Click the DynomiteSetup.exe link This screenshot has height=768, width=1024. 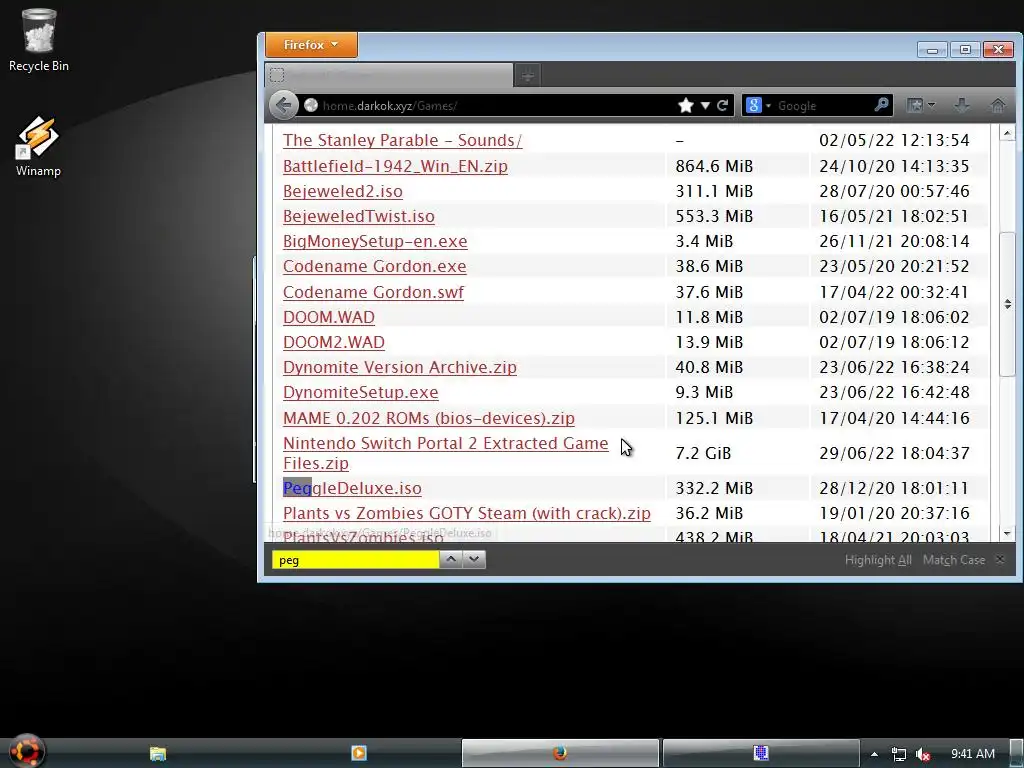click(x=360, y=392)
